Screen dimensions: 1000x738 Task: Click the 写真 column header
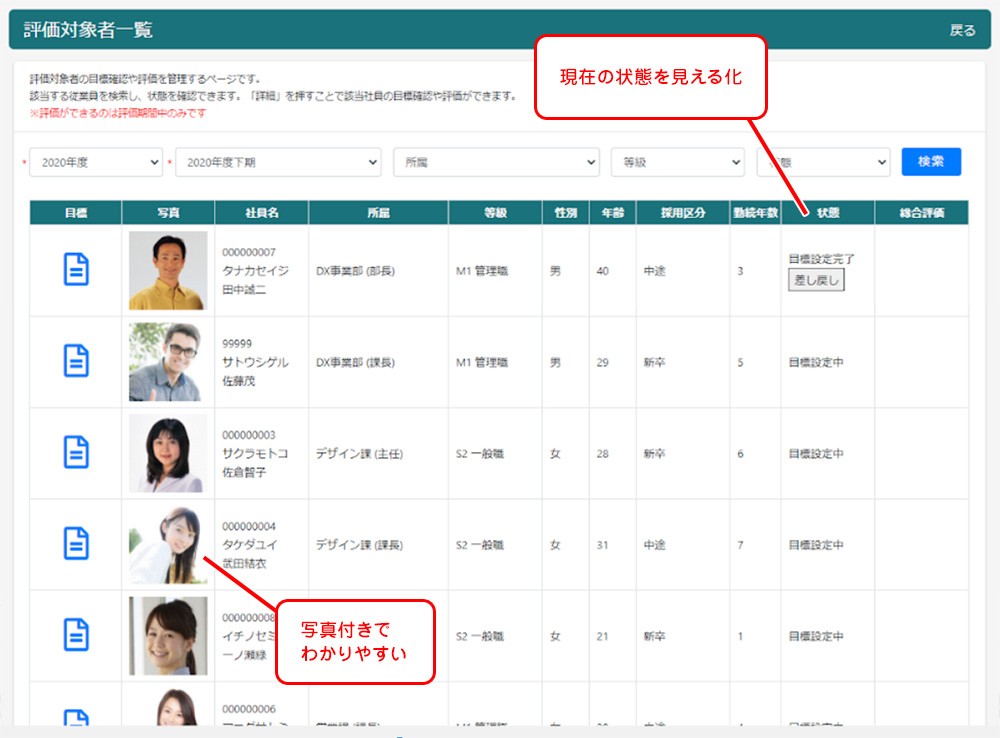(168, 213)
